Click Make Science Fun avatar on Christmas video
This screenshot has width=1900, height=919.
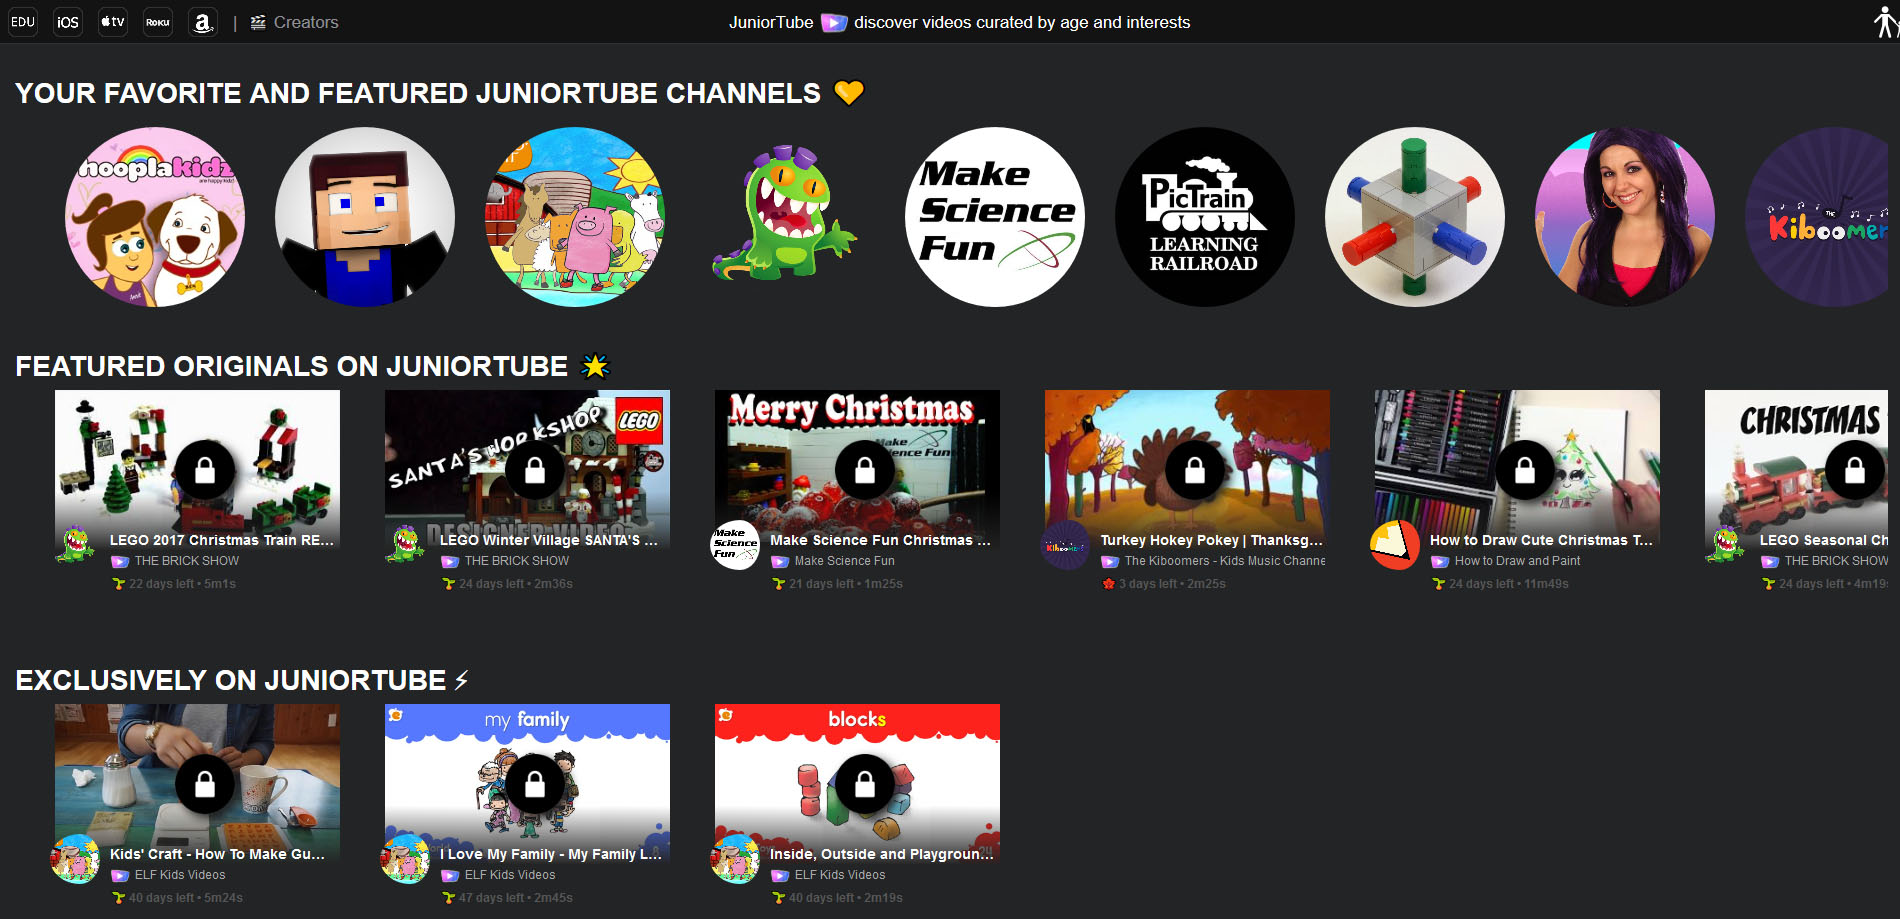point(735,545)
